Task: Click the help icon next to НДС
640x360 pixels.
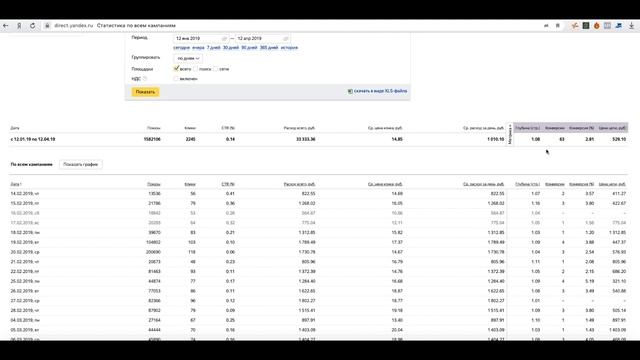Action: 144,78
